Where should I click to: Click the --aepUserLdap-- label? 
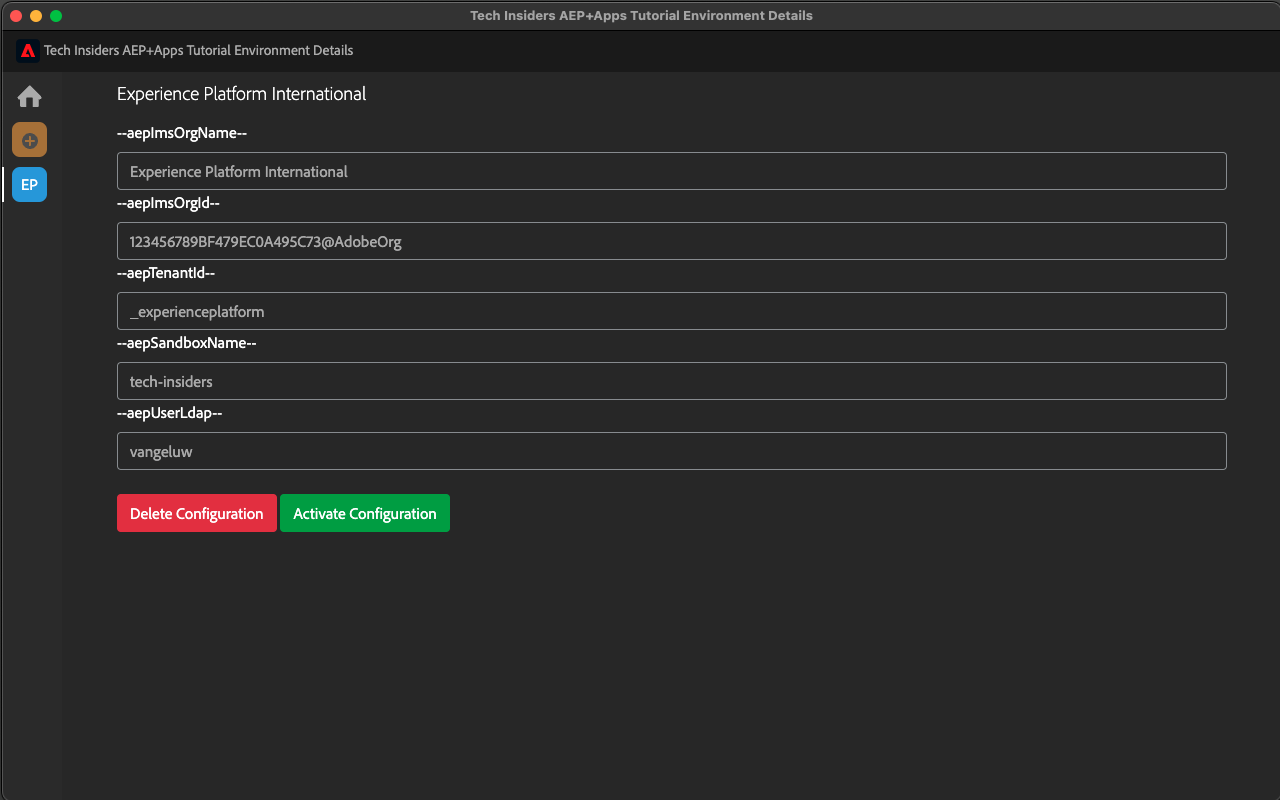point(169,413)
